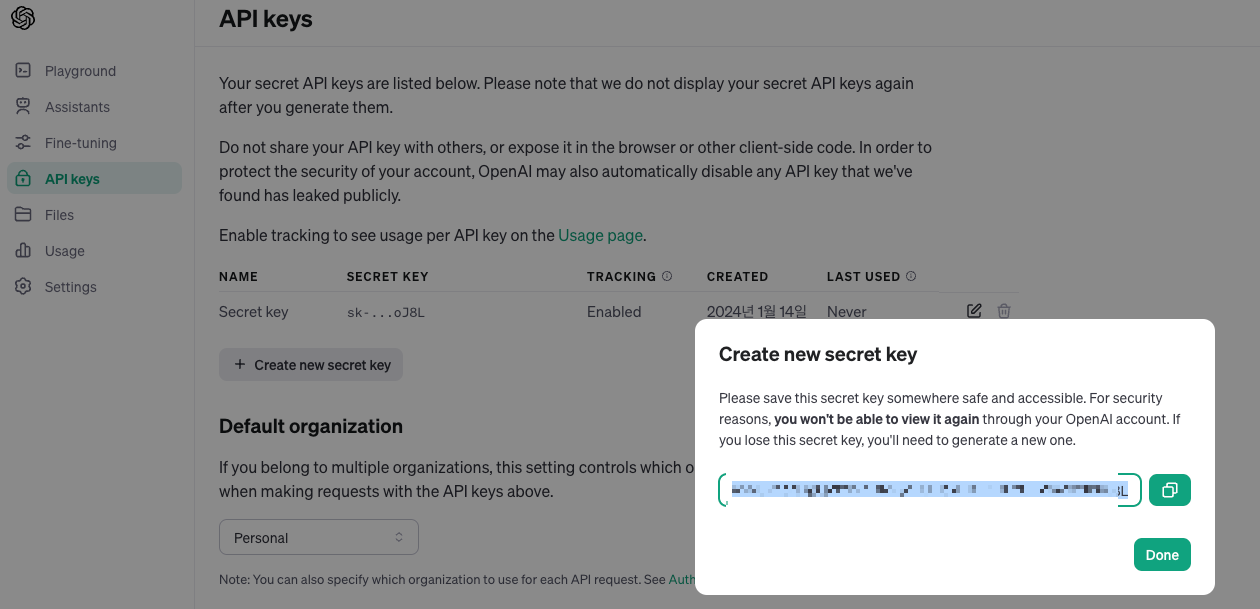Click the Usage bar chart icon
This screenshot has height=609, width=1260.
click(23, 251)
